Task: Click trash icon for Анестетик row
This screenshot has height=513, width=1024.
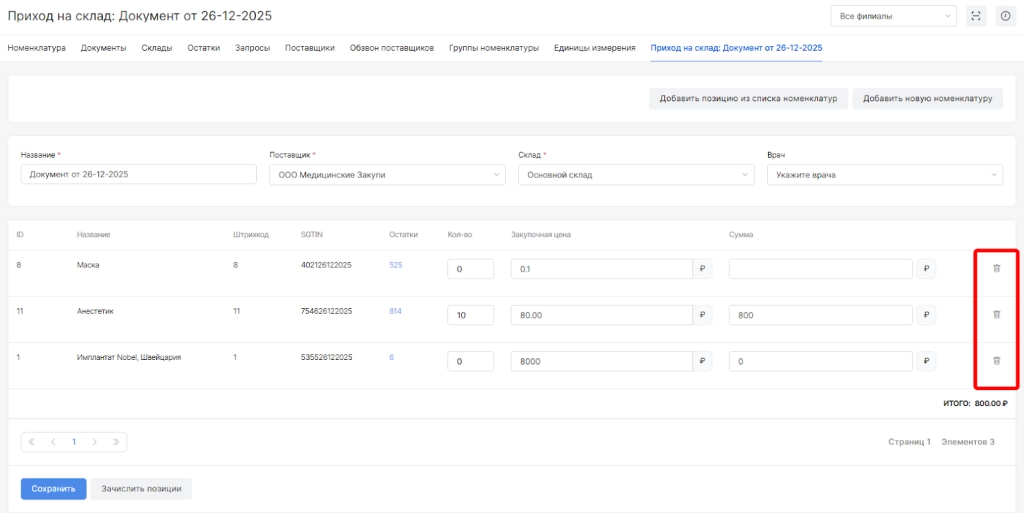Action: coord(996,314)
